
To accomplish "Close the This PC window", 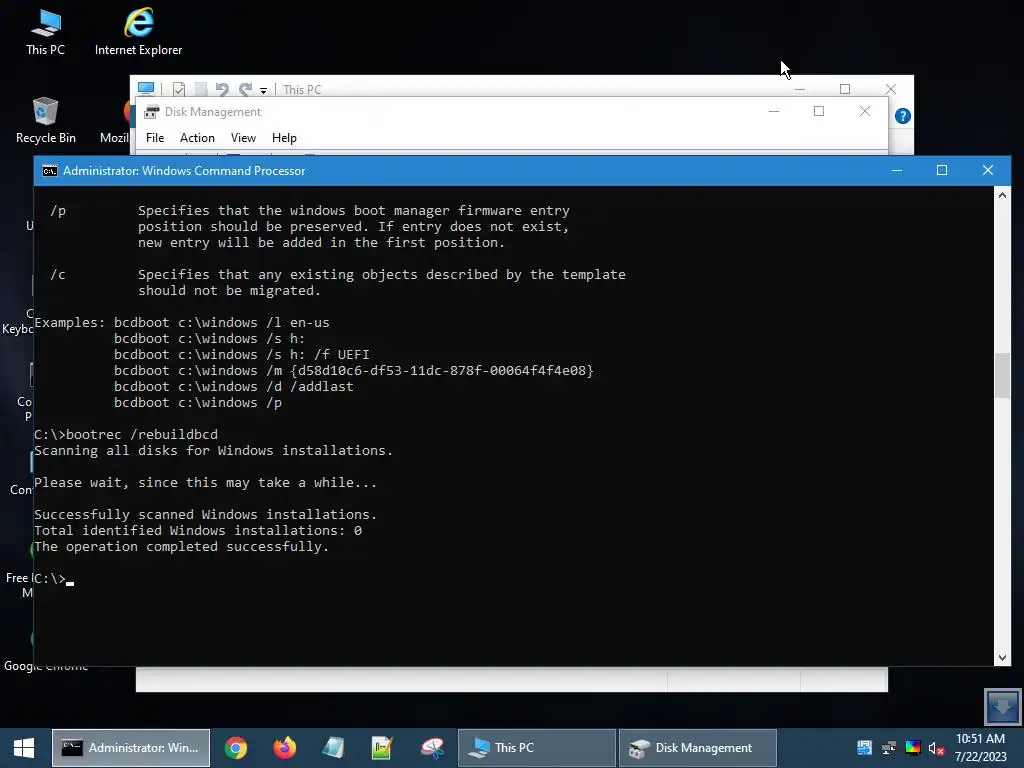I will point(891,89).
